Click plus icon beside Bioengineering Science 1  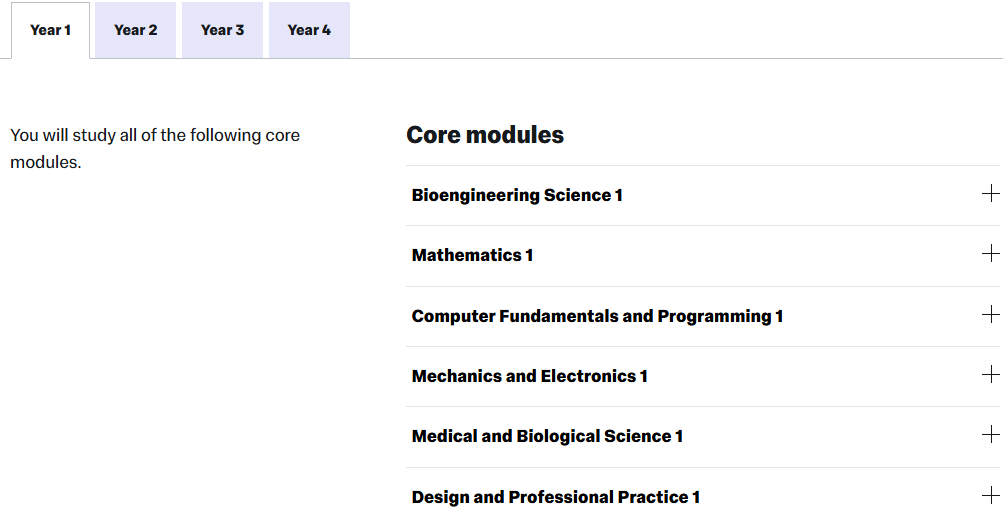tap(990, 194)
